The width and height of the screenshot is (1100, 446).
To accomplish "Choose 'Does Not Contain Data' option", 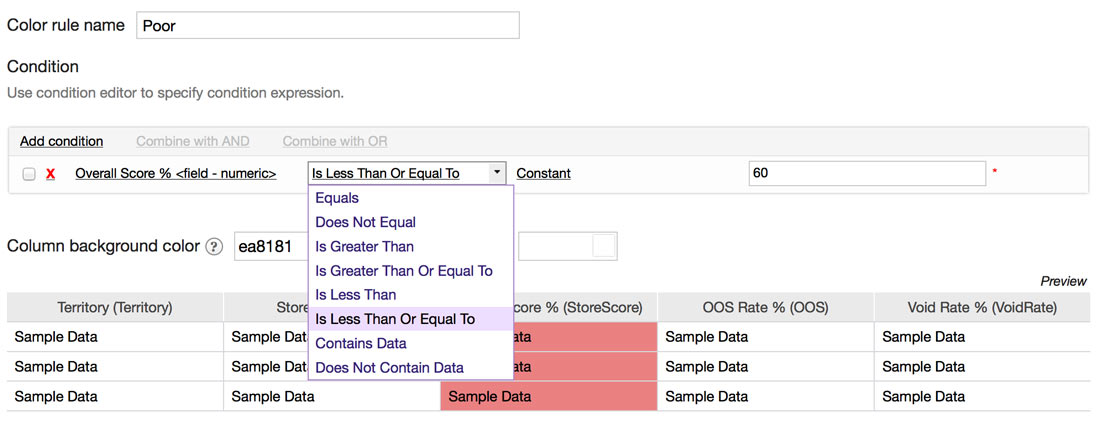I will [x=389, y=367].
